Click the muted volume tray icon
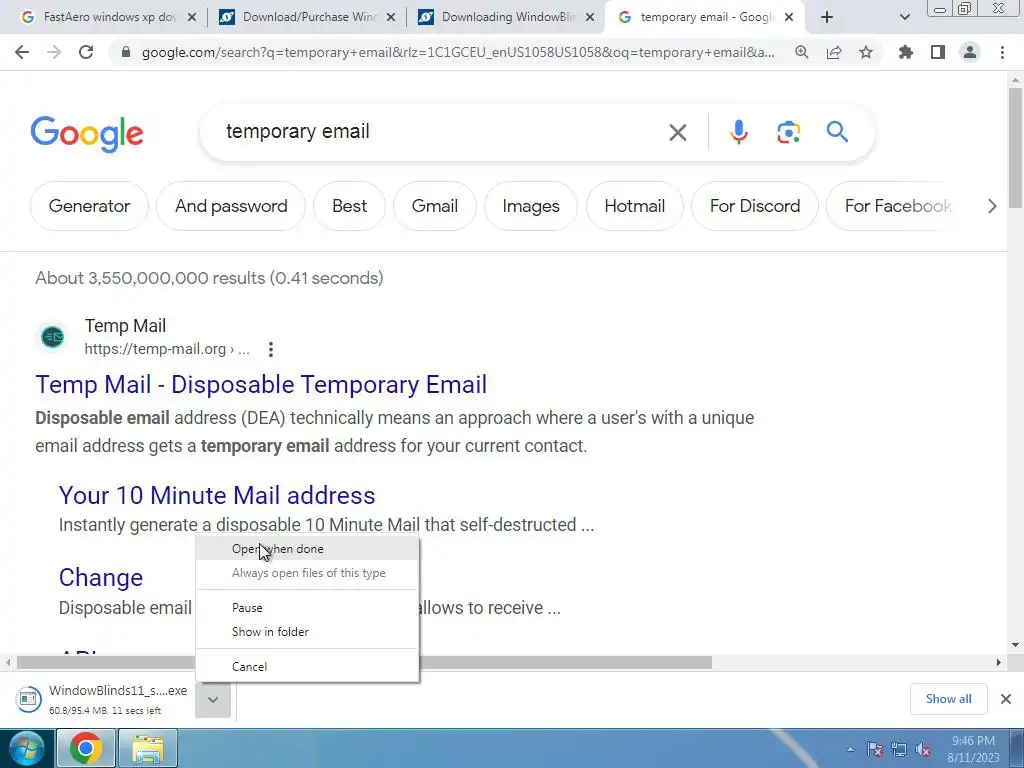This screenshot has height=768, width=1024. pos(923,750)
